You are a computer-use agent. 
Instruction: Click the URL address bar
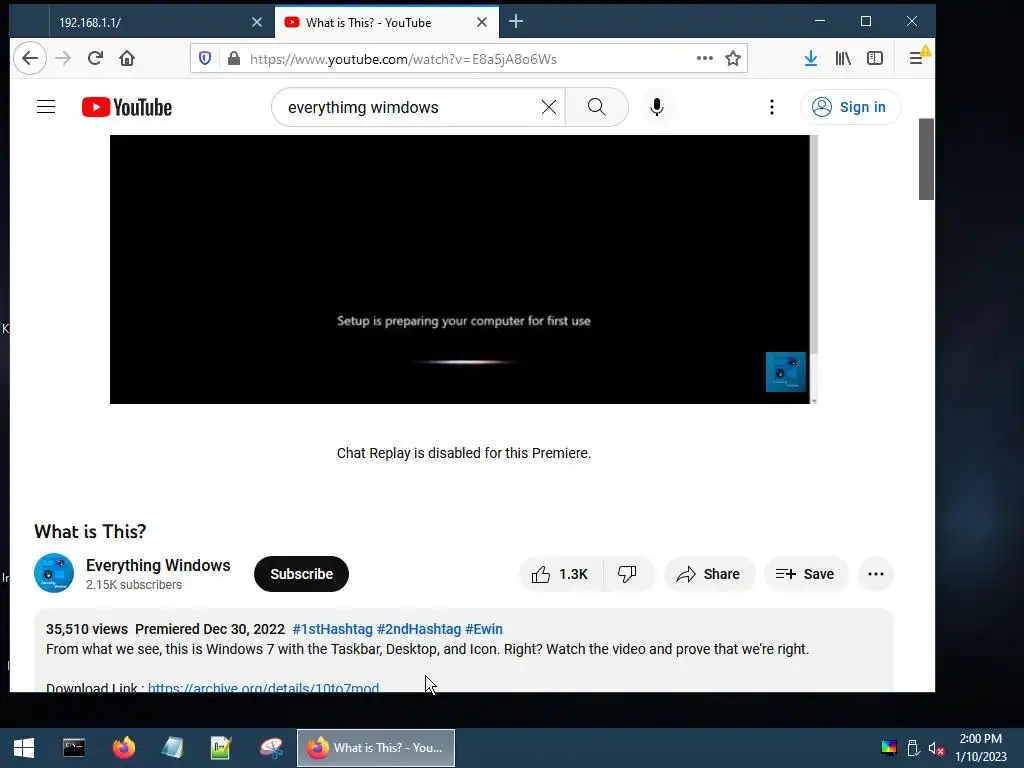pyautogui.click(x=467, y=59)
